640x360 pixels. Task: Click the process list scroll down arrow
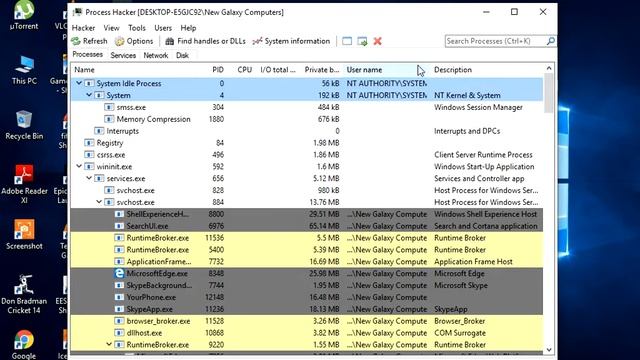click(549, 350)
